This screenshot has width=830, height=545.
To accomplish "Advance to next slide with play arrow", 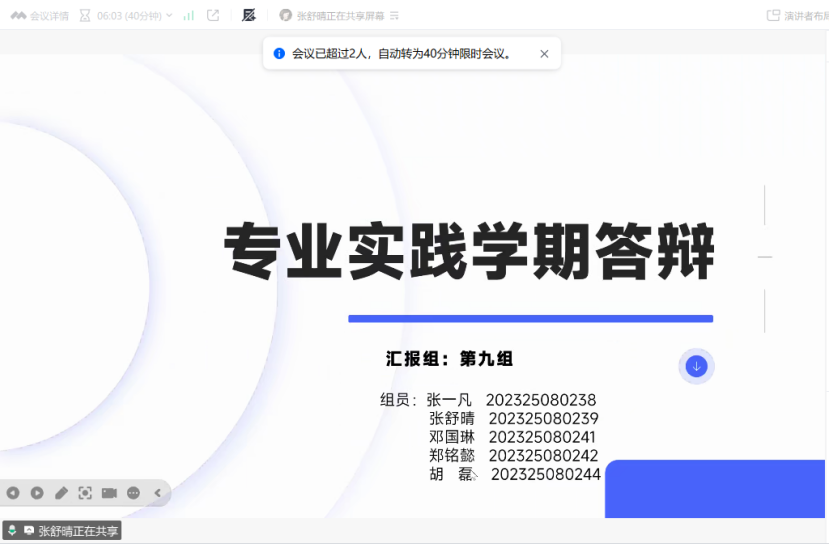I will (37, 493).
